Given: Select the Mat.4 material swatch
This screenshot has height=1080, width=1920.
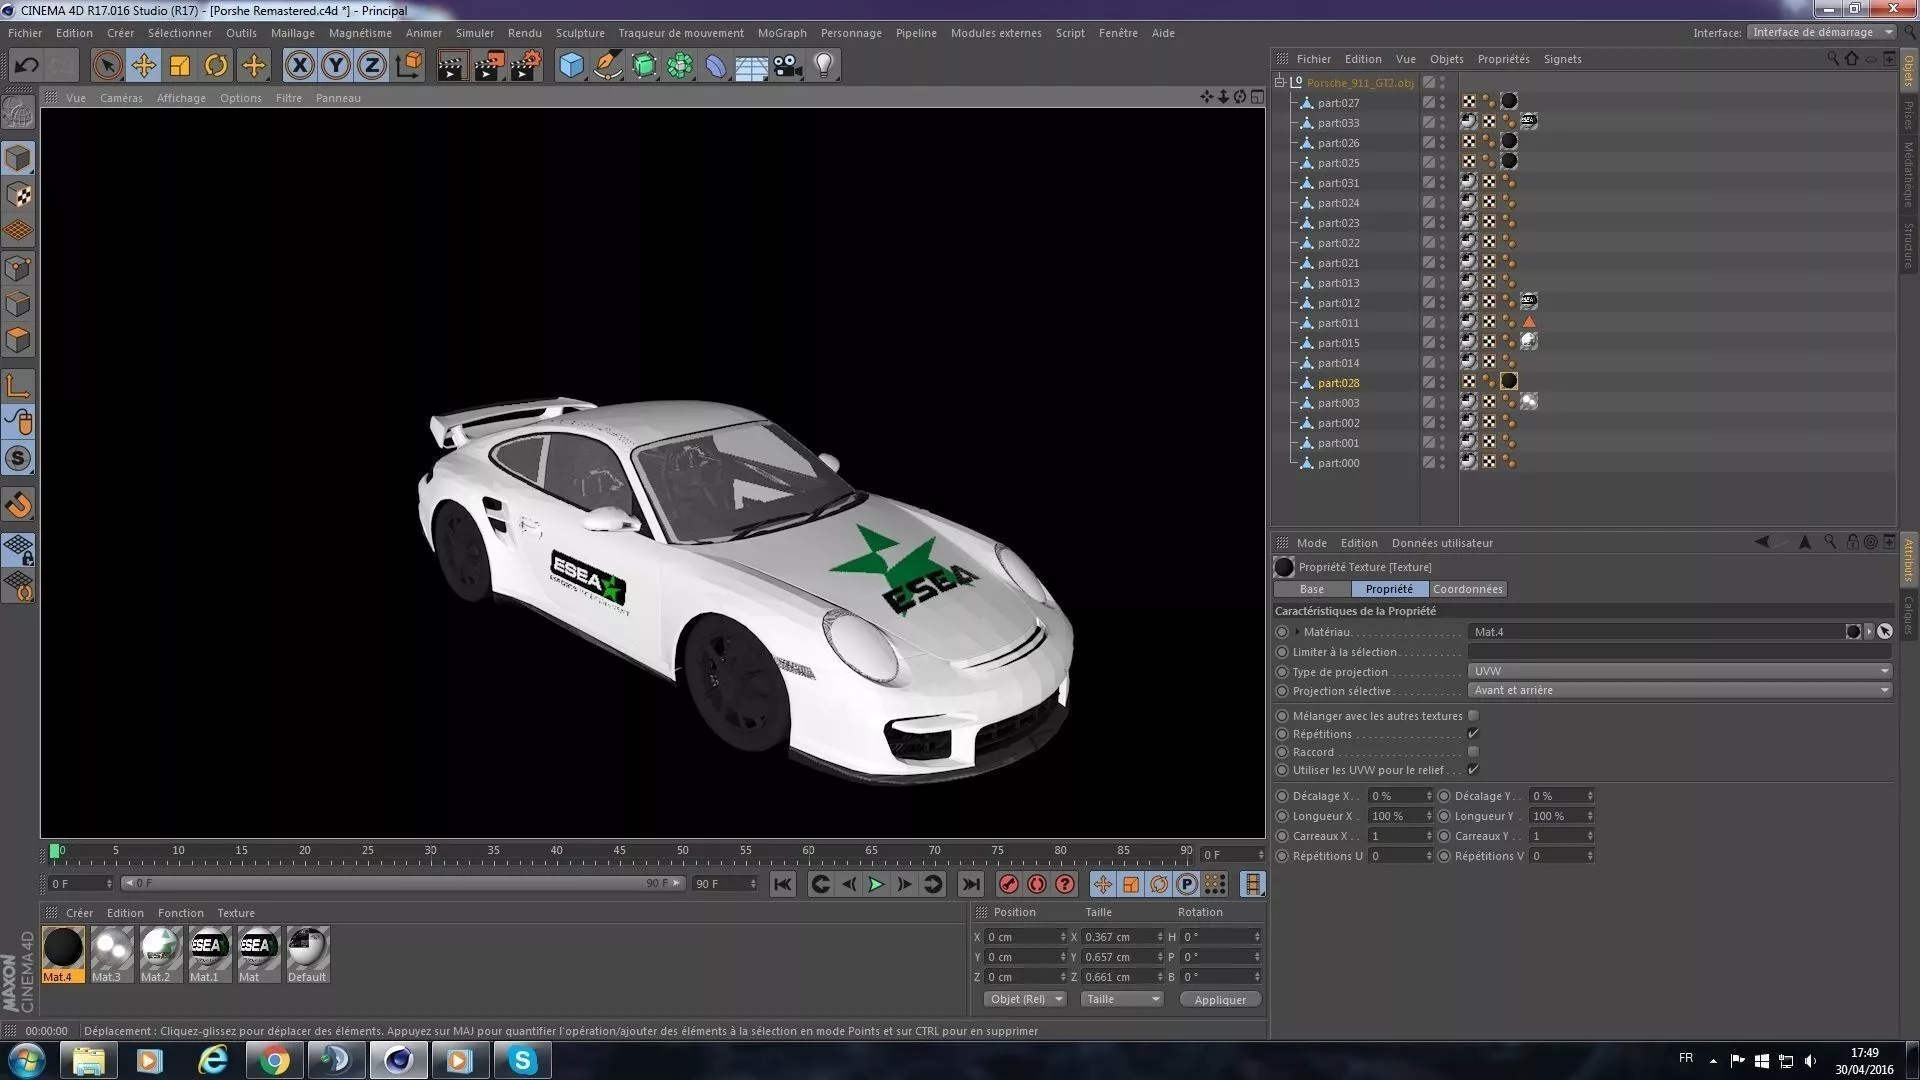Looking at the screenshot, I should [62, 954].
